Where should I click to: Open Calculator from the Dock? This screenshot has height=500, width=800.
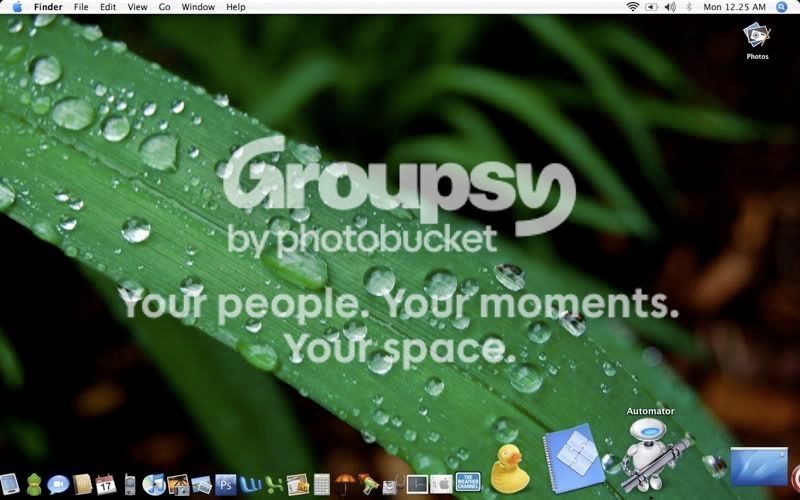(x=321, y=485)
